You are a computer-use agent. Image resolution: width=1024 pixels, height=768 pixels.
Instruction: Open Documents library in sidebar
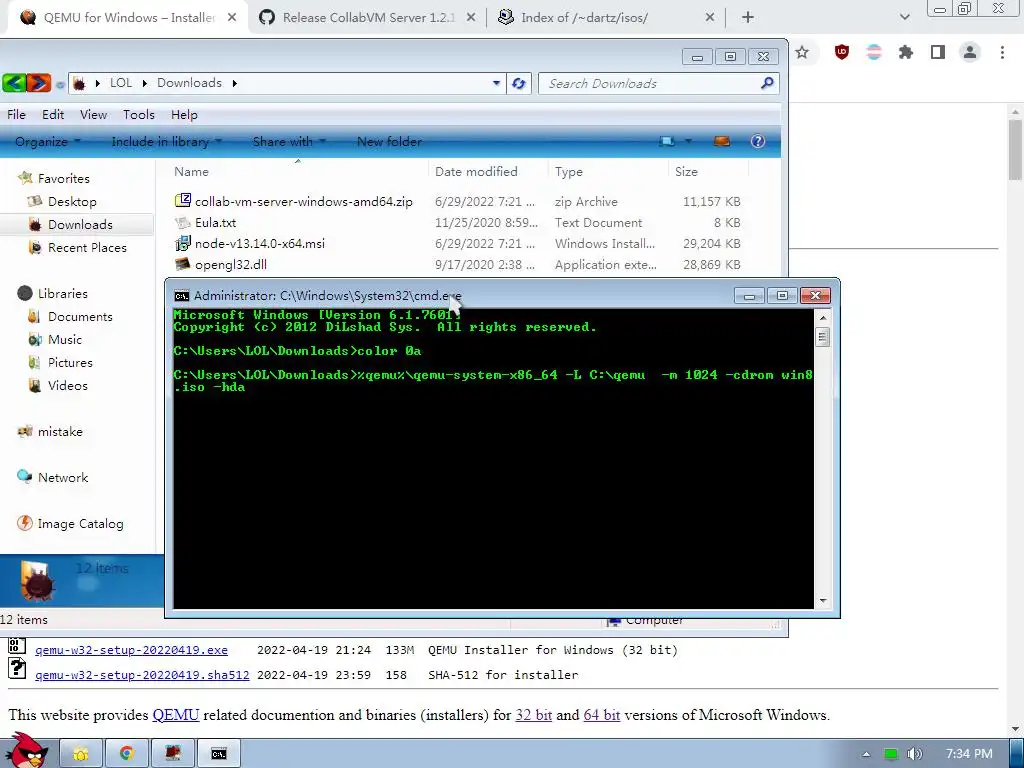(x=80, y=317)
